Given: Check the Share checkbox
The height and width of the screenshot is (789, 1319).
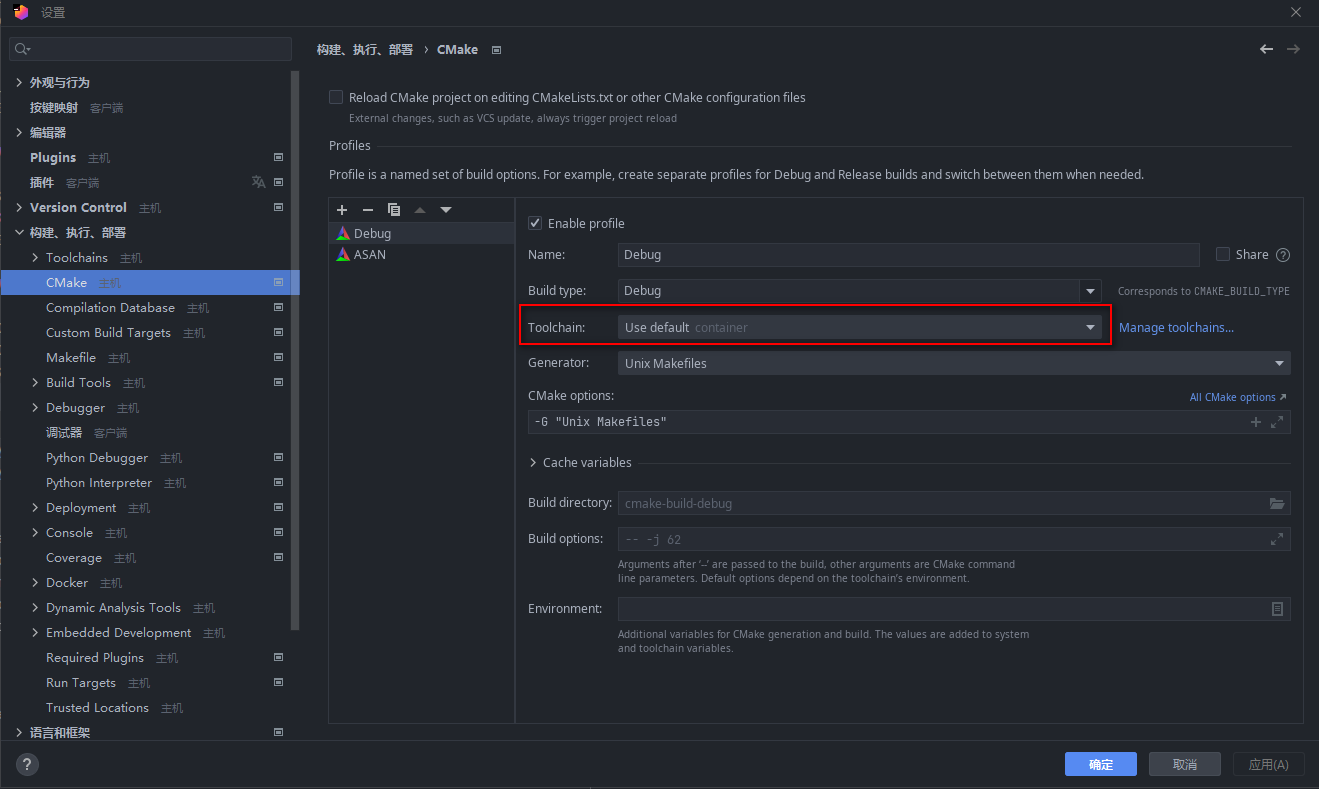Looking at the screenshot, I should click(x=1223, y=254).
